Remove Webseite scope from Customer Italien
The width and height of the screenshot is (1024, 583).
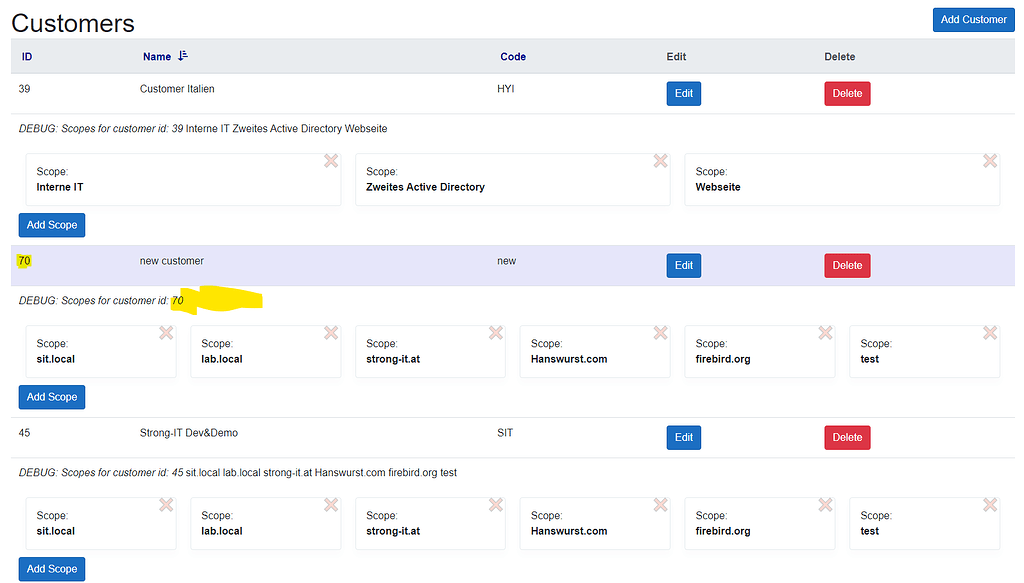990,161
